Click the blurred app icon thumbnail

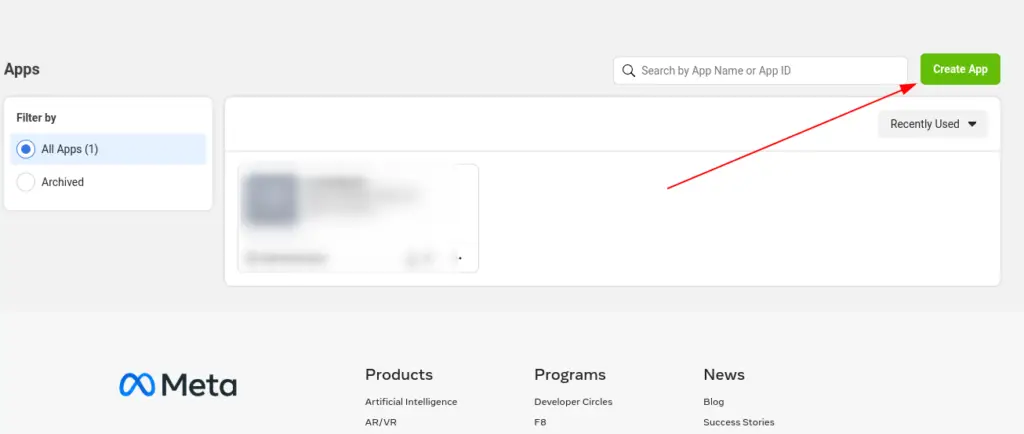point(270,200)
